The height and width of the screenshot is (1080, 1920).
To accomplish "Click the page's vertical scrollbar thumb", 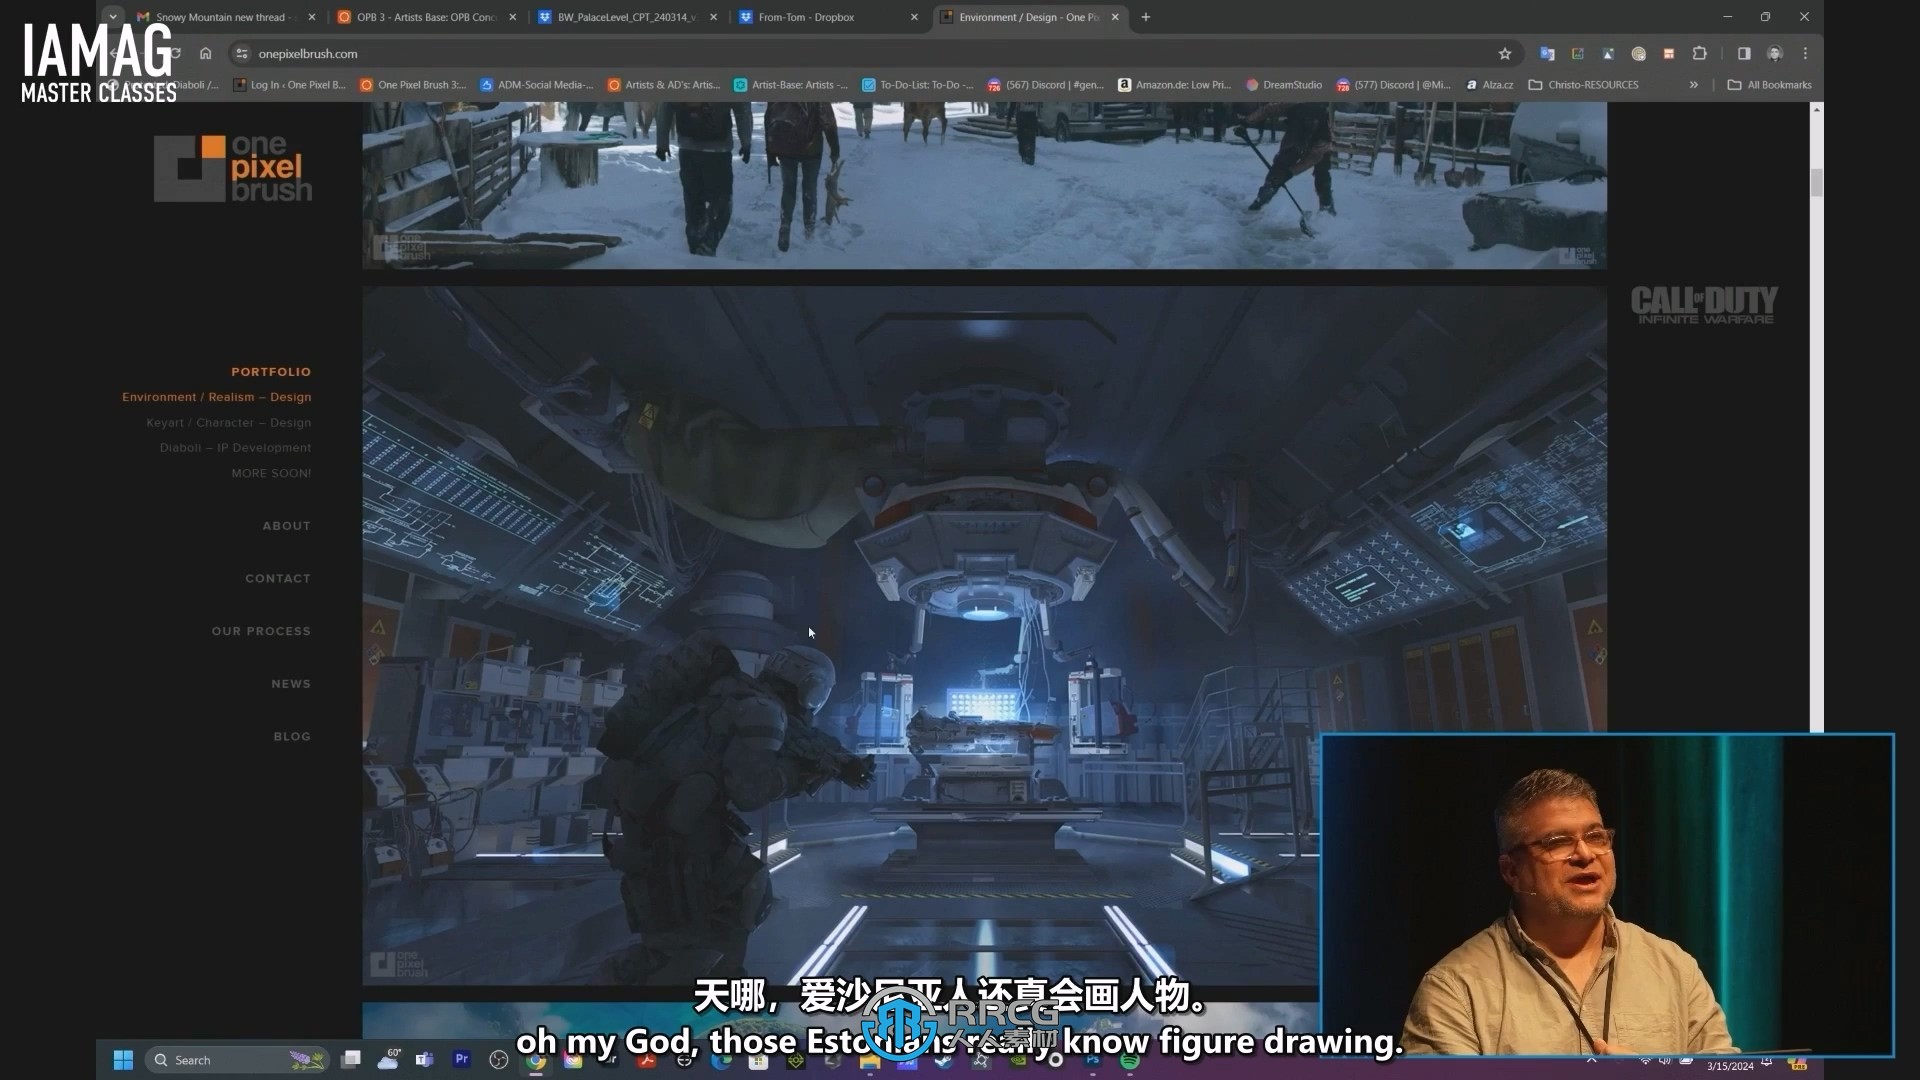I will (x=1816, y=182).
